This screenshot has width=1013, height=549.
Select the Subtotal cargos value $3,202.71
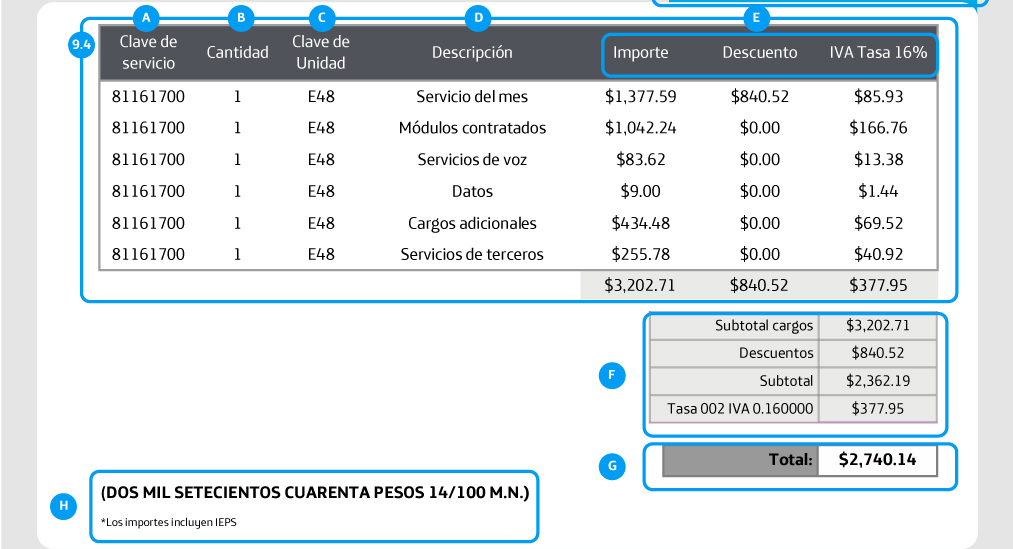click(877, 326)
